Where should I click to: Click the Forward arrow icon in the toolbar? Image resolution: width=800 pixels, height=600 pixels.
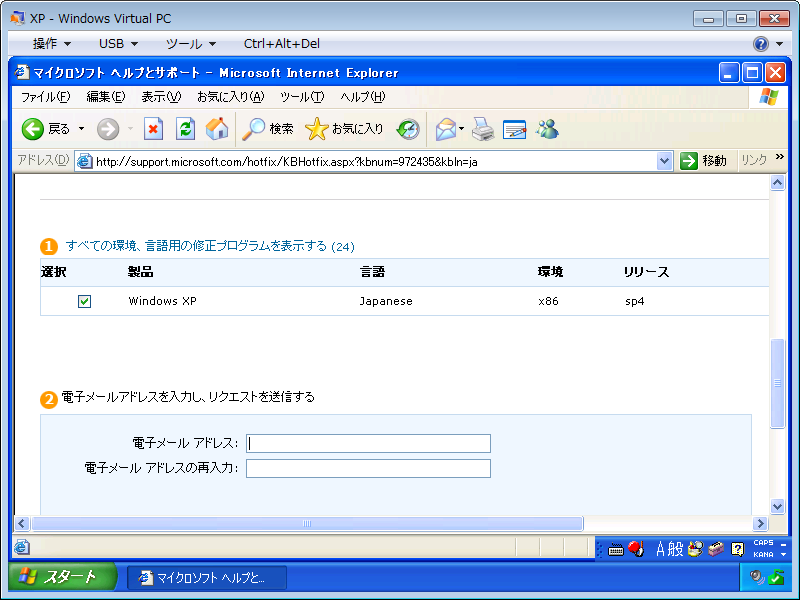pyautogui.click(x=108, y=129)
